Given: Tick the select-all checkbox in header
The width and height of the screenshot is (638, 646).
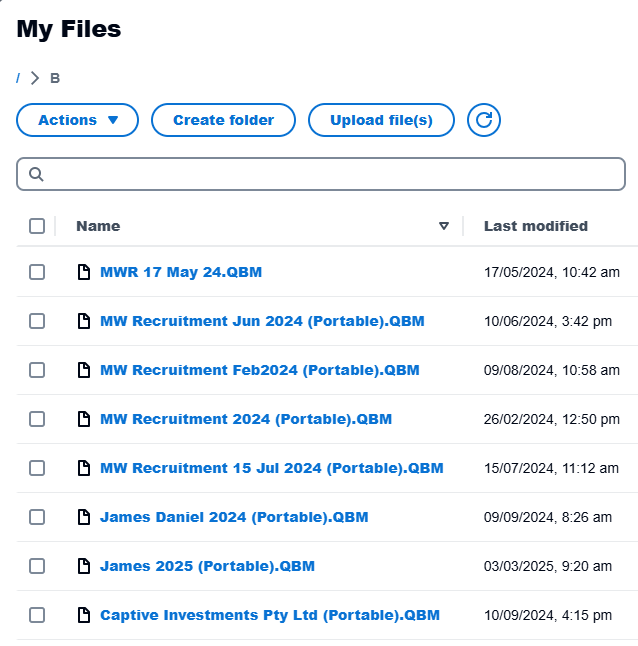Looking at the screenshot, I should [37, 226].
